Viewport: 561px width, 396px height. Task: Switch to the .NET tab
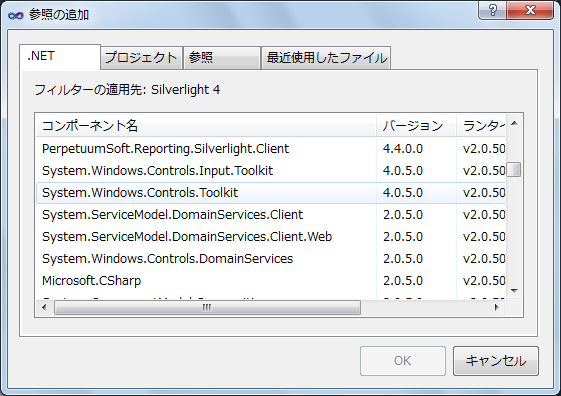point(60,56)
